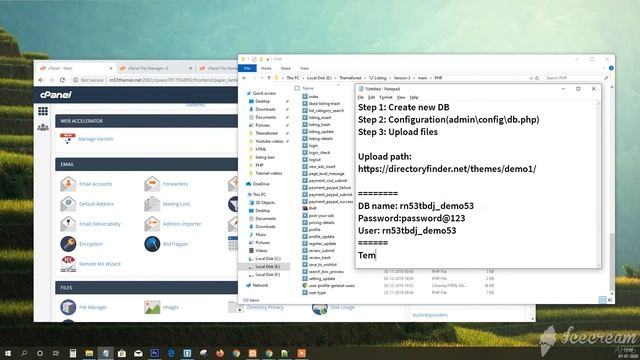Open Explorer Share ribbon tab
The height and width of the screenshot is (360, 640).
(286, 68)
